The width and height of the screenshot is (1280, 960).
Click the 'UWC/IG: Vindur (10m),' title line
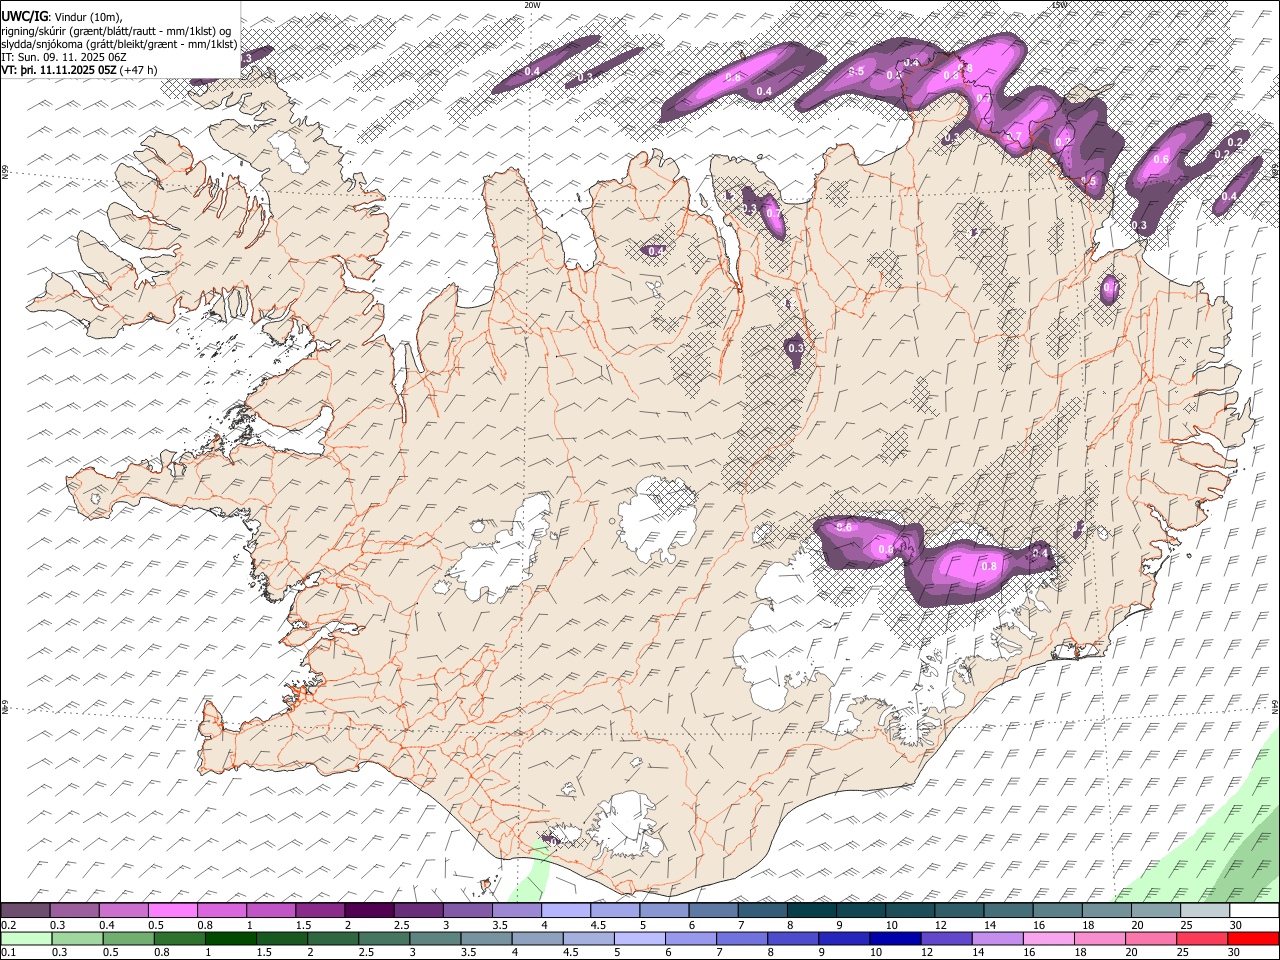(x=62, y=17)
